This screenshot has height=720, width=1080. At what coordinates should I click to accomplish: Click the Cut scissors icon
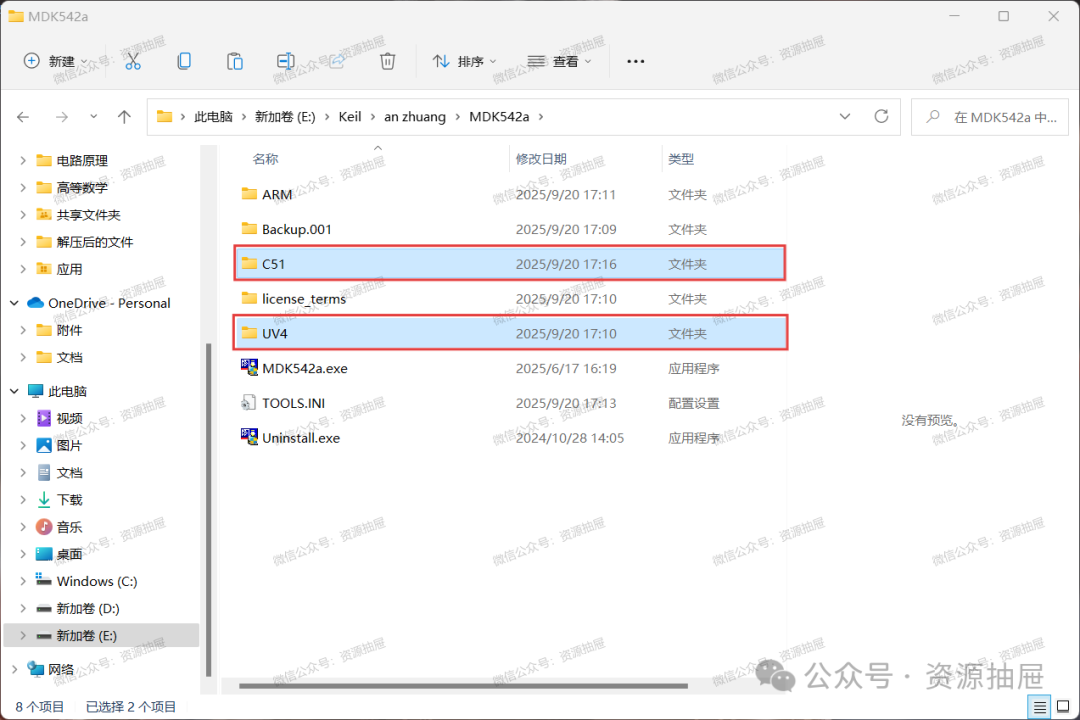(x=133, y=61)
